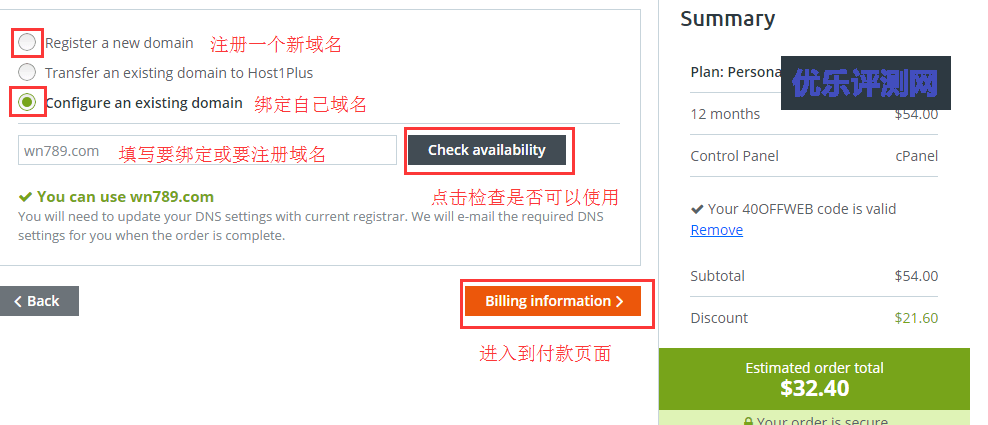
Task: Click checkmark icon beside 40OFFWEB code message
Action: tap(697, 210)
